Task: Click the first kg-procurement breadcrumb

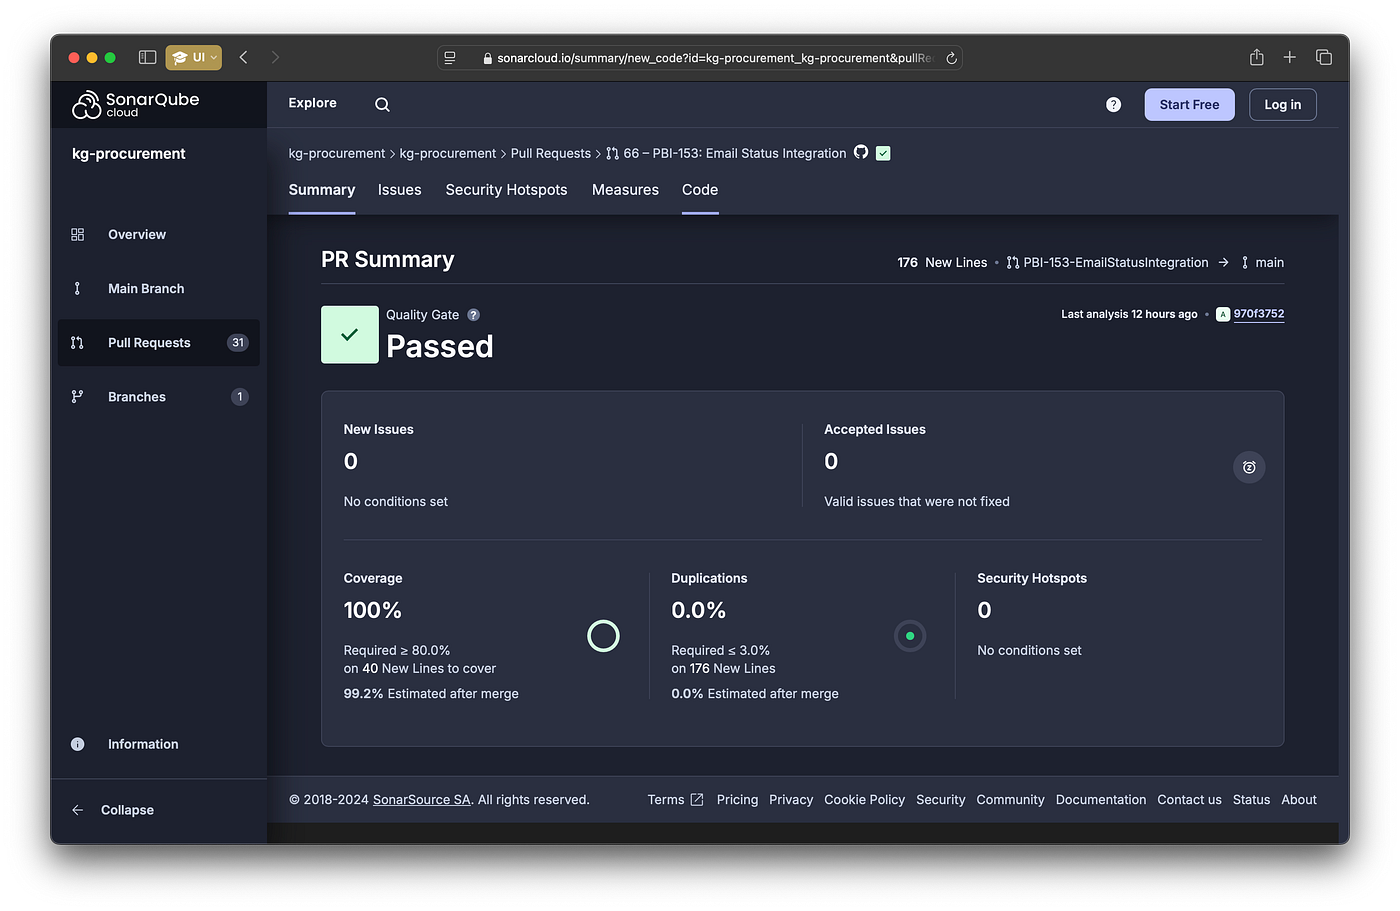Action: (x=337, y=153)
